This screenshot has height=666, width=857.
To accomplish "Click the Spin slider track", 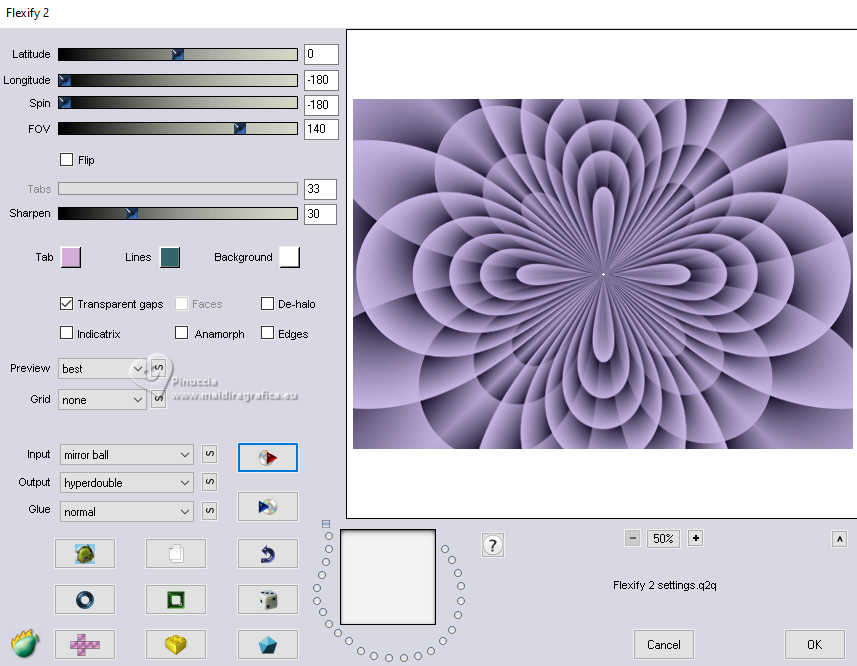I will pyautogui.click(x=178, y=103).
